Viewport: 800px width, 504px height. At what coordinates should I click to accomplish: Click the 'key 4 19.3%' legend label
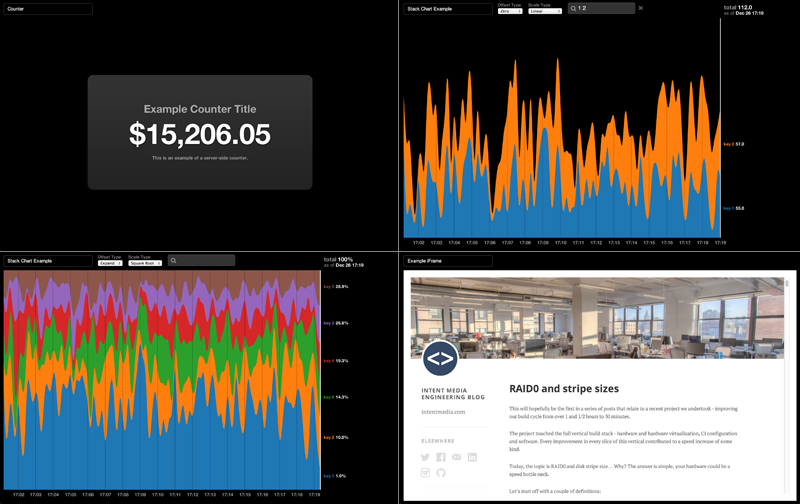pos(336,361)
